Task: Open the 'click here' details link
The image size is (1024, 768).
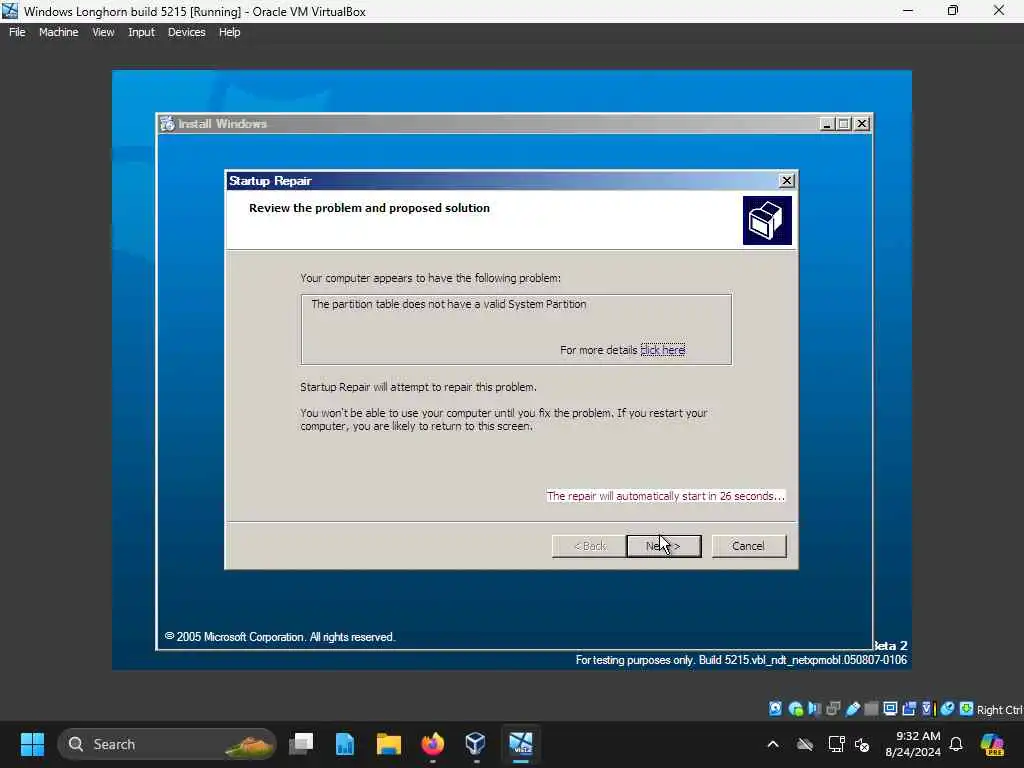Action: click(x=662, y=350)
